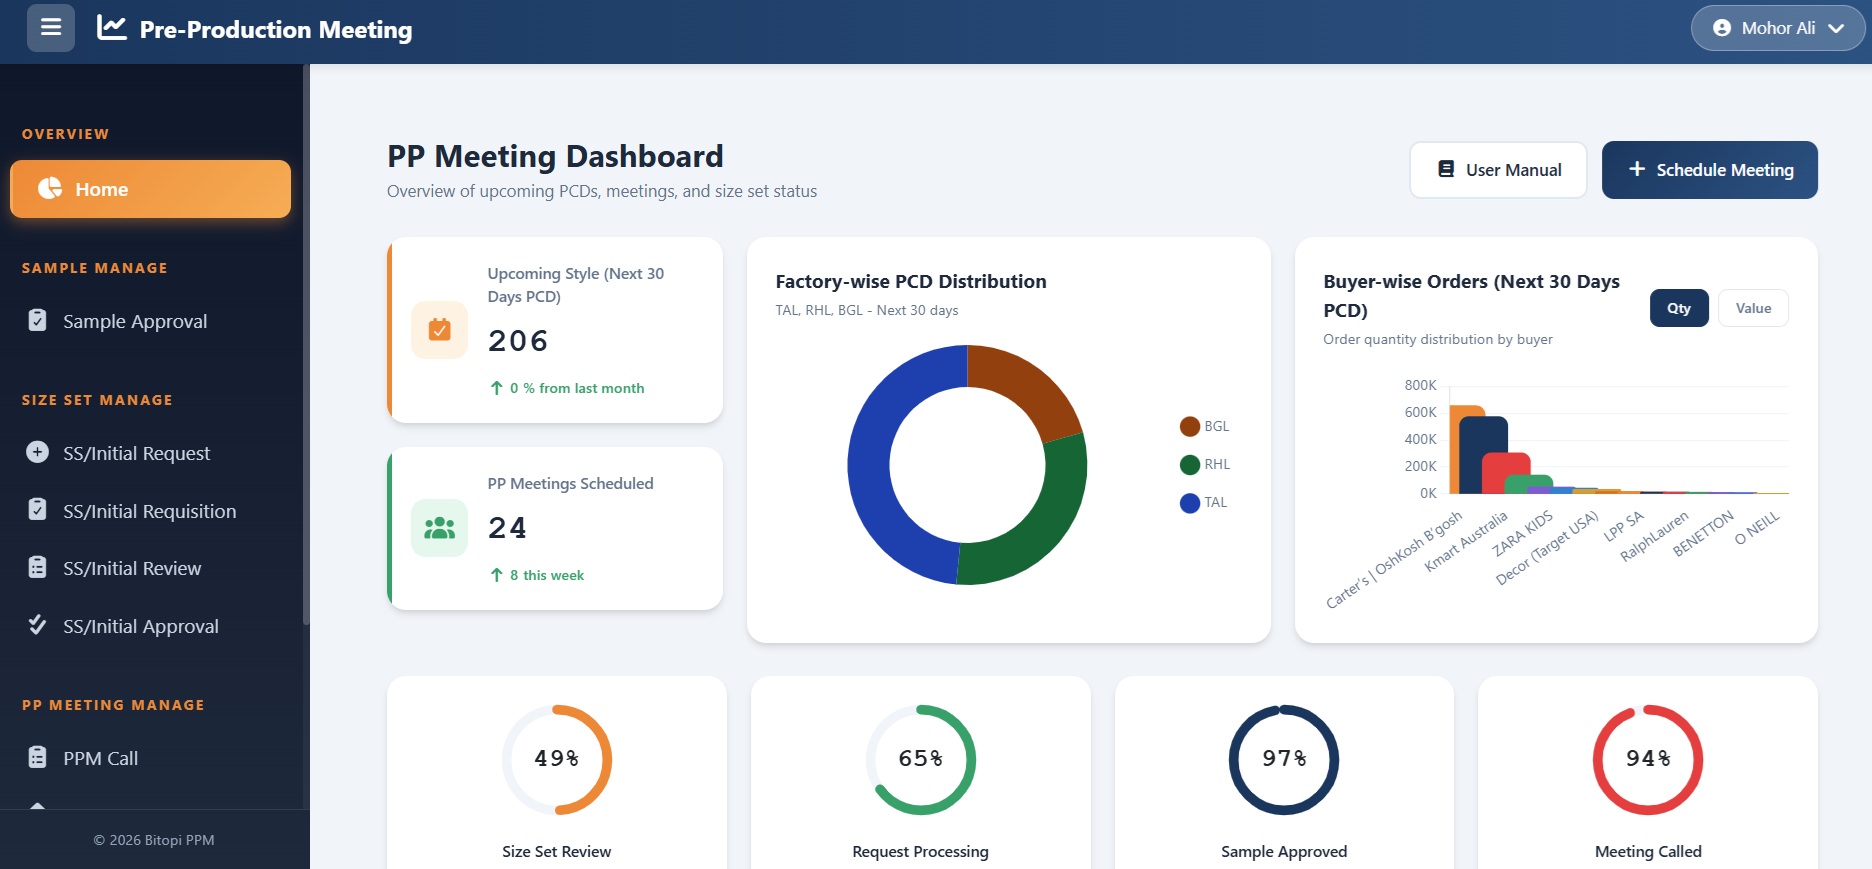The height and width of the screenshot is (869, 1872).
Task: Toggle the BGL legend swatch
Action: [1190, 427]
